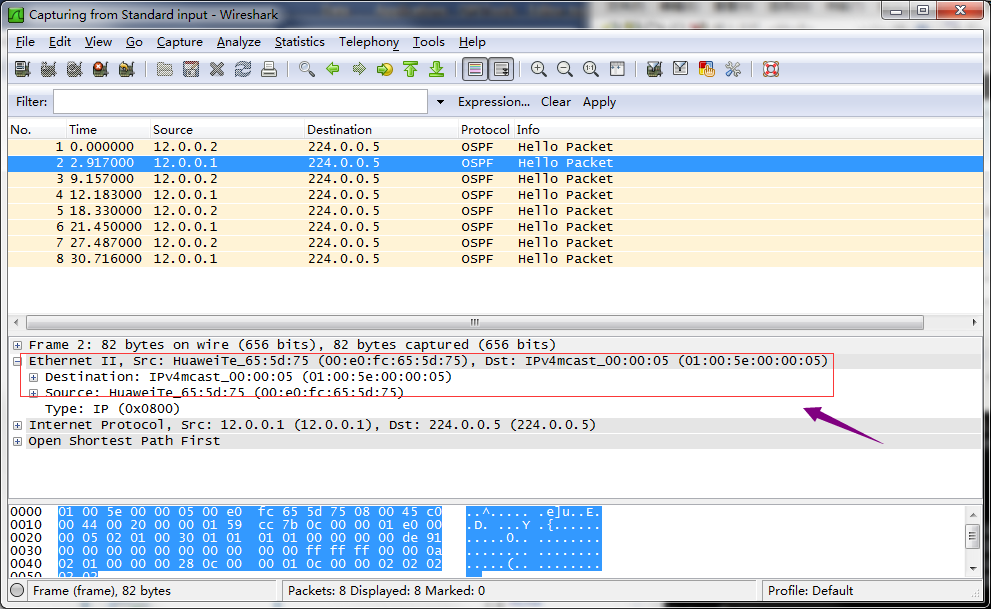Screen dimensions: 991x609
Task: Click Profile: Default in status bar
Action: click(810, 591)
